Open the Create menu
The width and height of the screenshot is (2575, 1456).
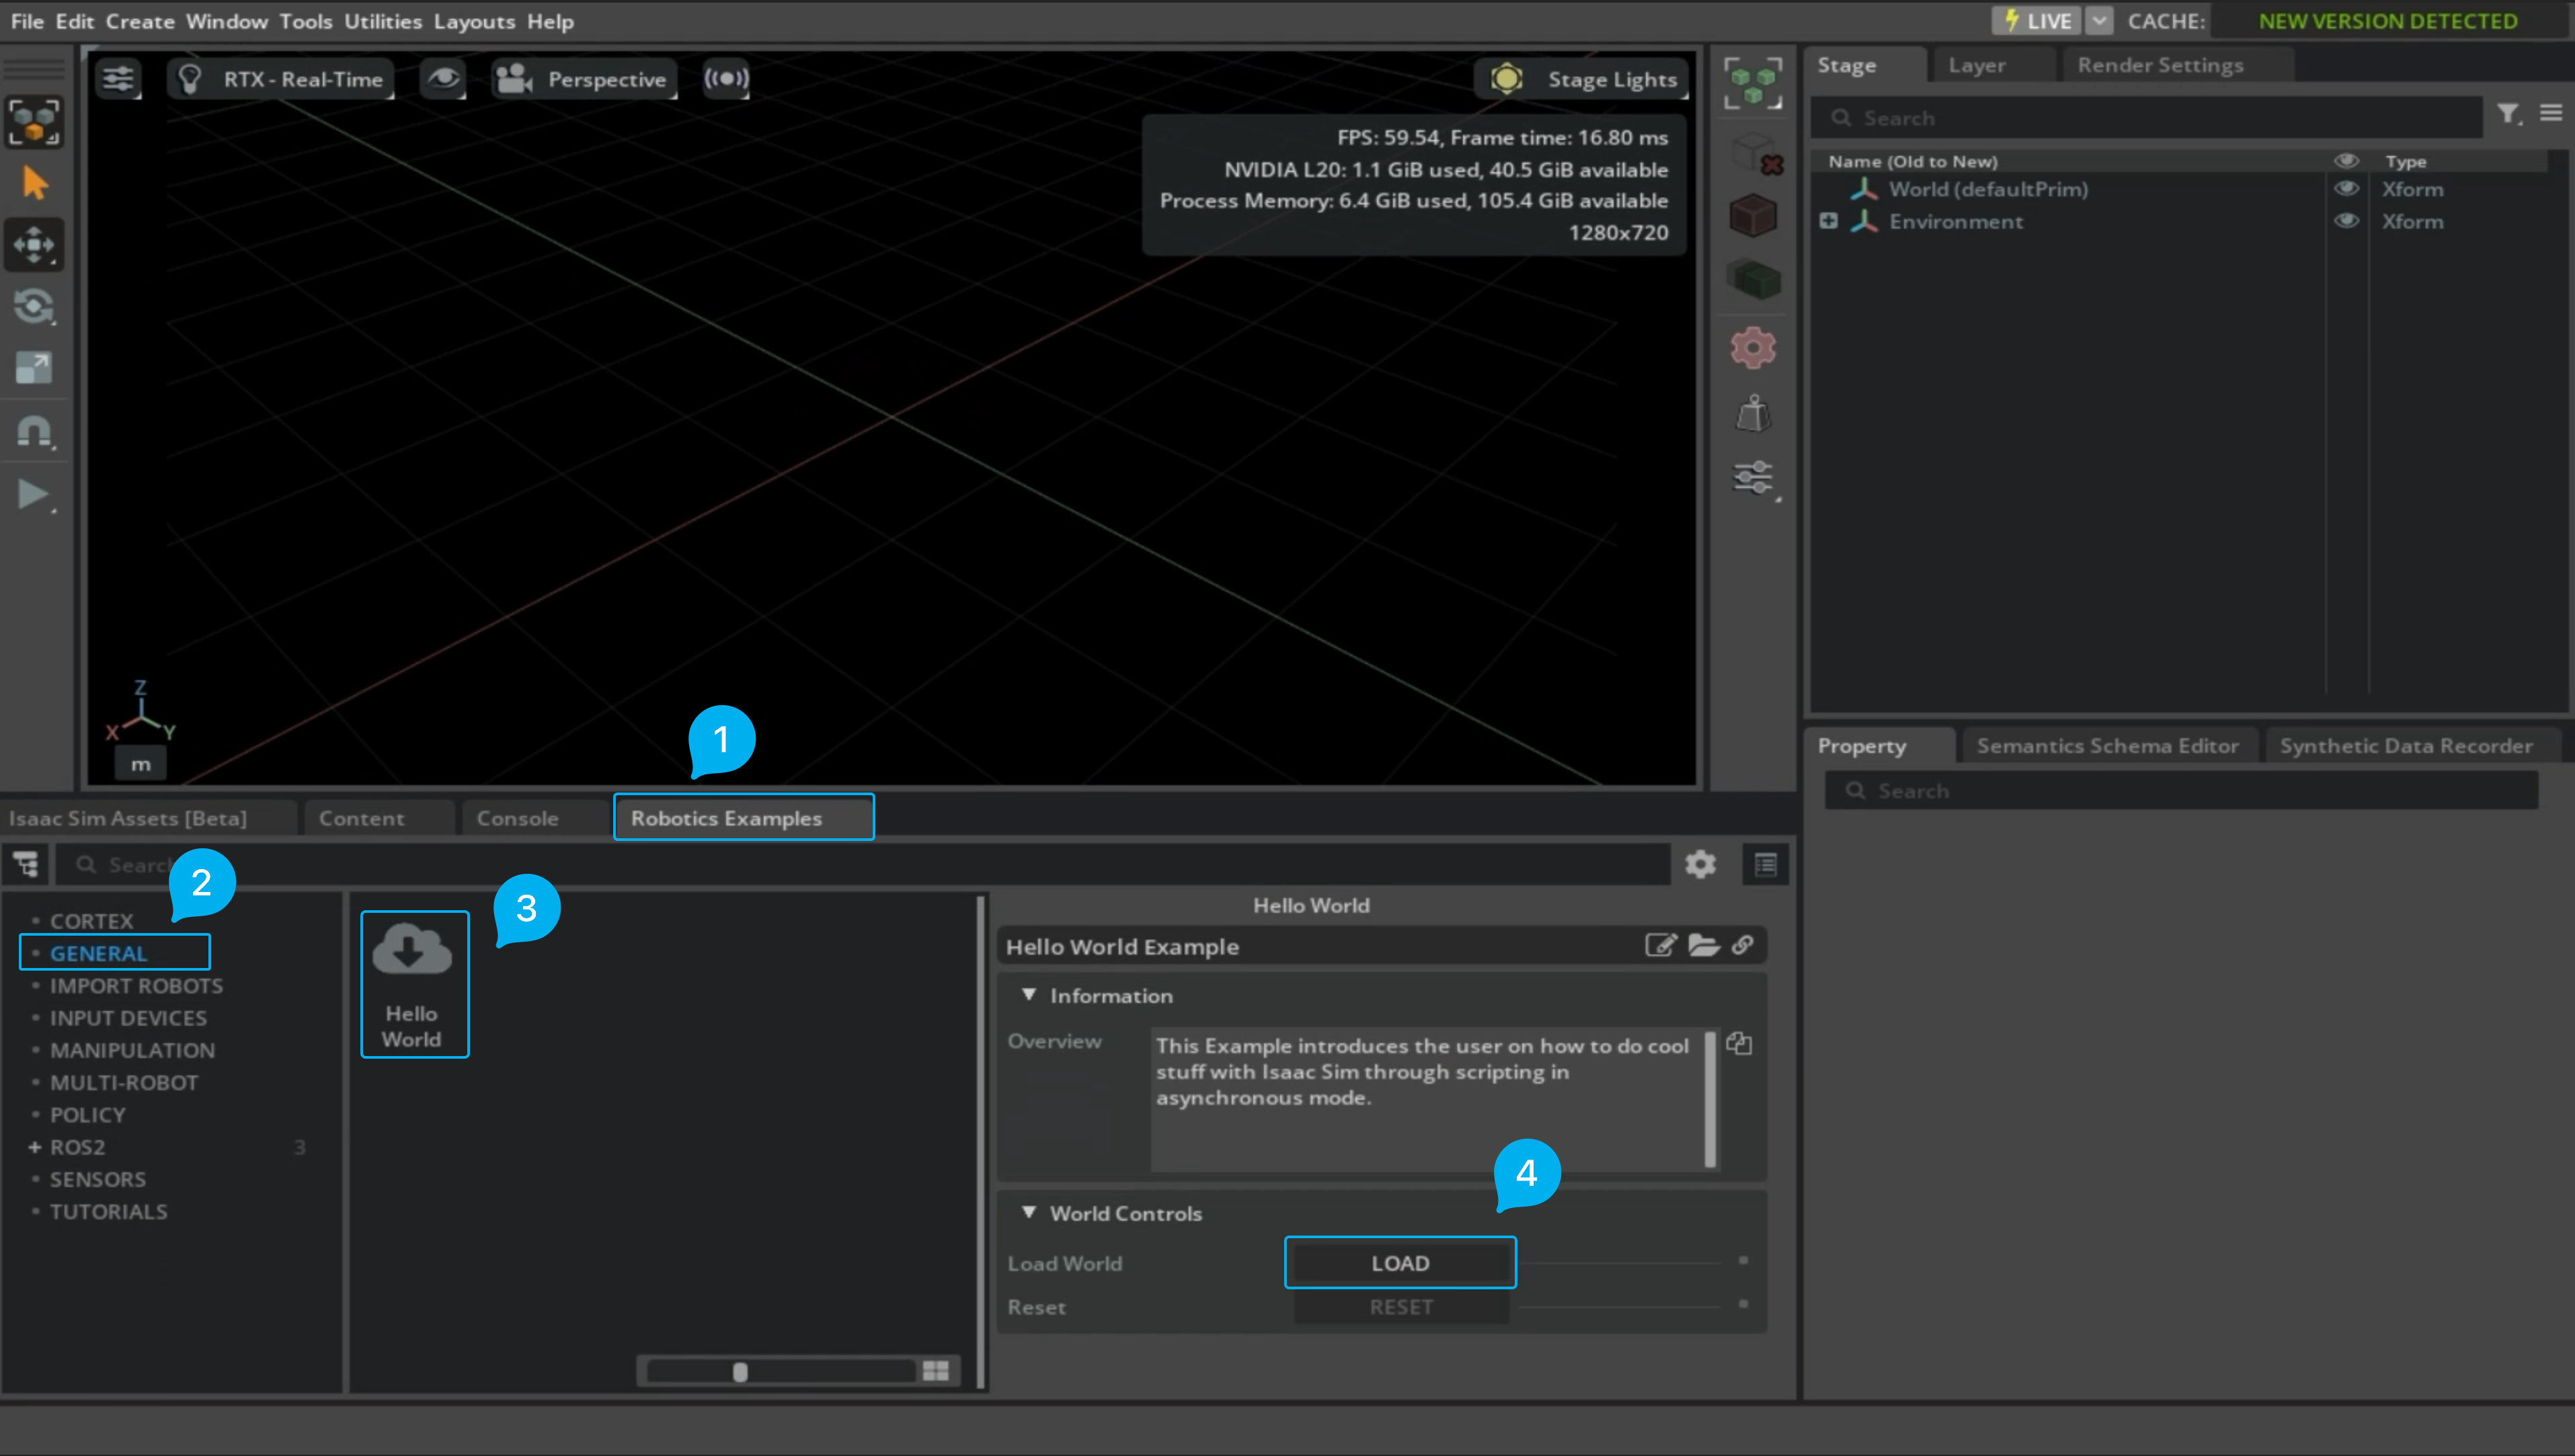coord(140,21)
